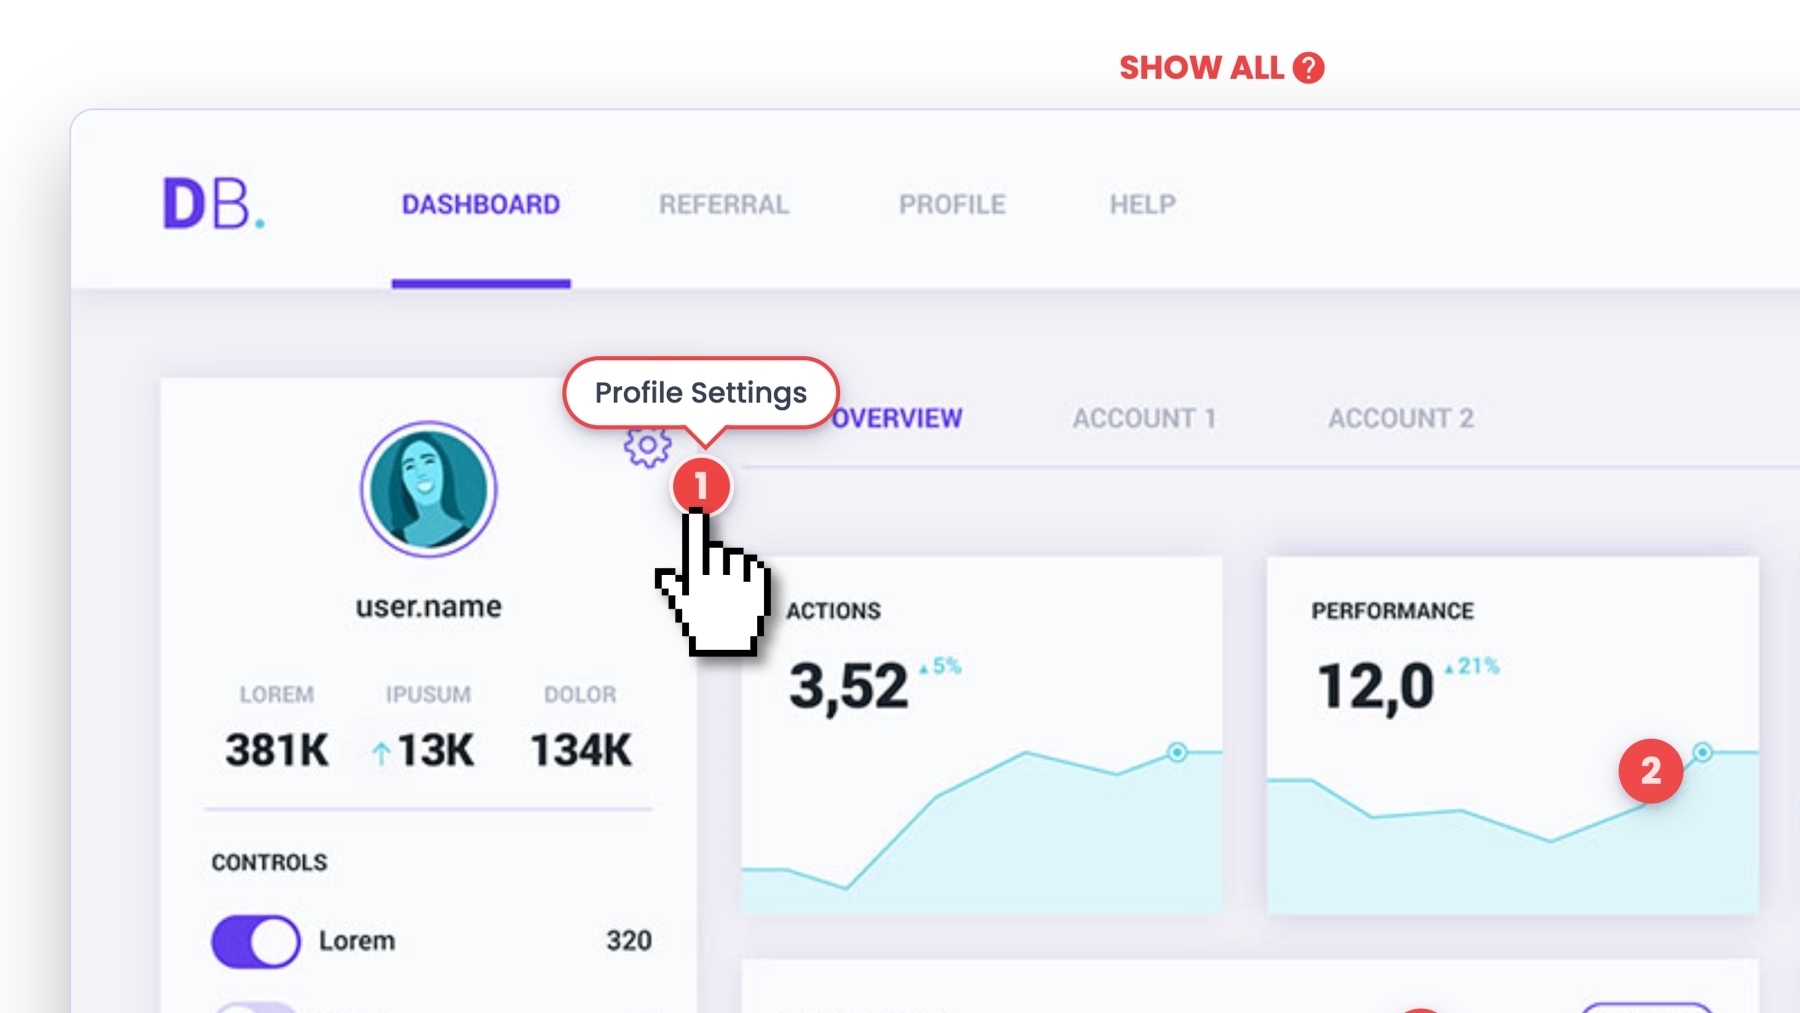1800x1013 pixels.
Task: Click the 5% change indicator in Actions
Action: pos(940,666)
